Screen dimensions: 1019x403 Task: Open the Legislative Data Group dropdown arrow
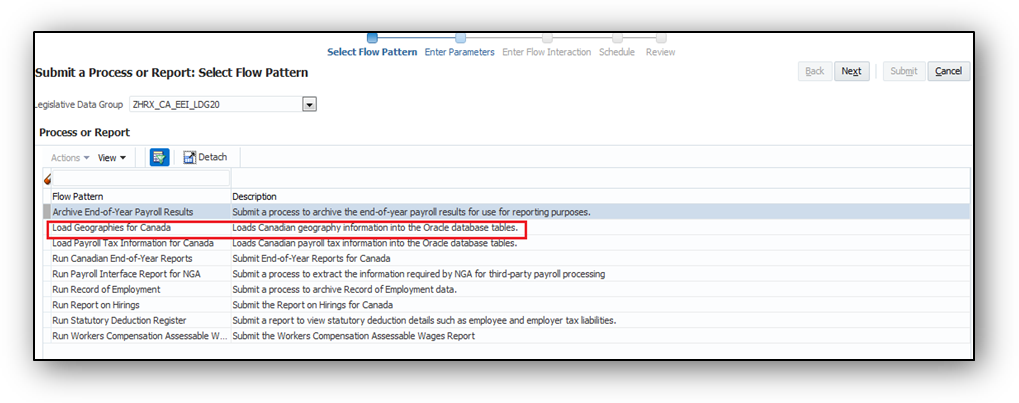coord(309,104)
